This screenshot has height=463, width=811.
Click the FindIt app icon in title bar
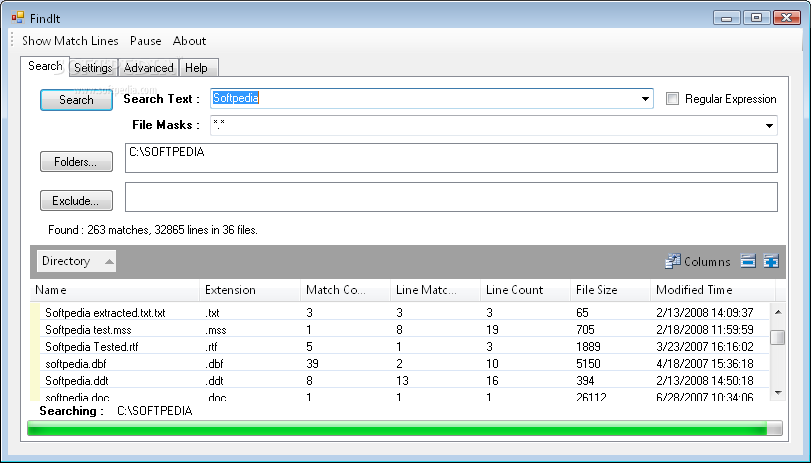tap(18, 18)
